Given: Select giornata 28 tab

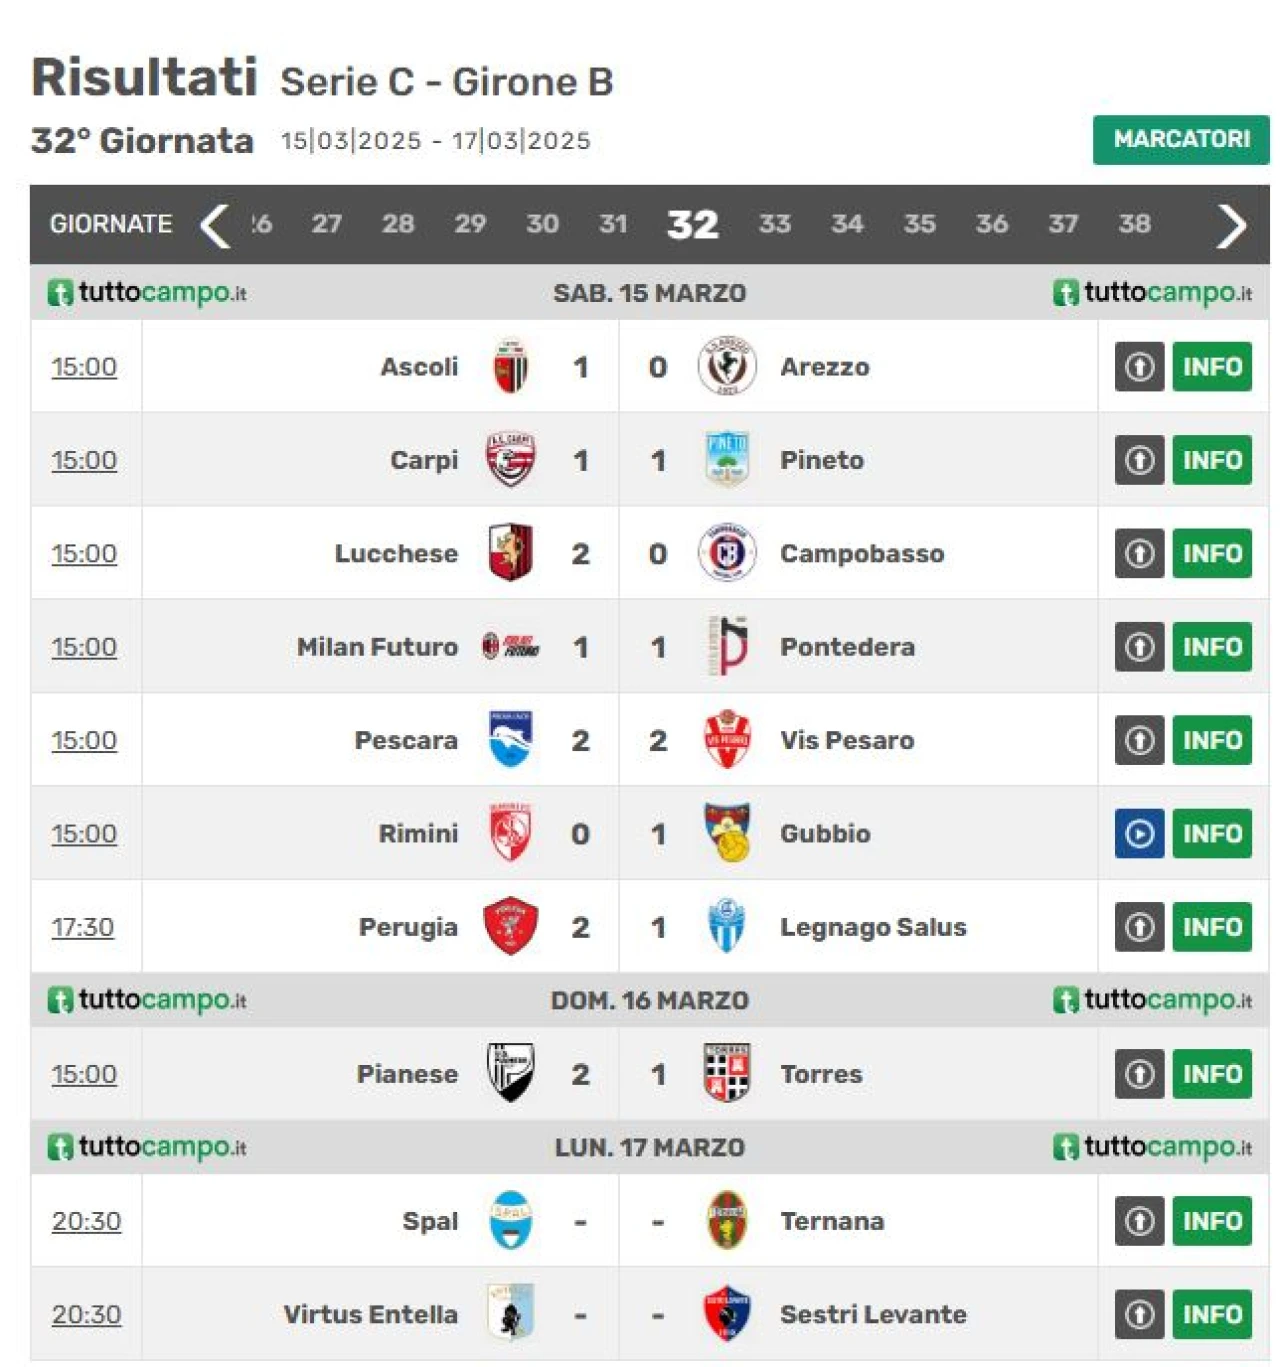Looking at the screenshot, I should click(398, 224).
